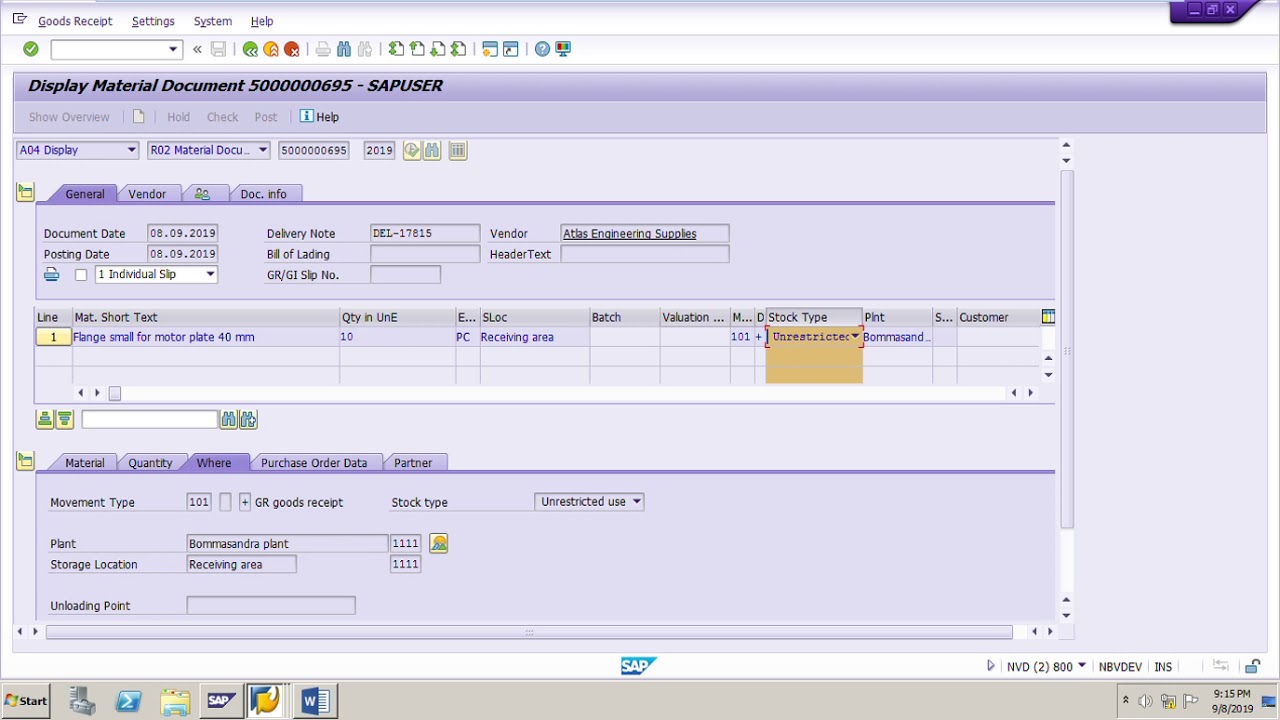Screen dimensions: 1280x720
Task: Click the grid icon next to document search
Action: click(x=458, y=150)
